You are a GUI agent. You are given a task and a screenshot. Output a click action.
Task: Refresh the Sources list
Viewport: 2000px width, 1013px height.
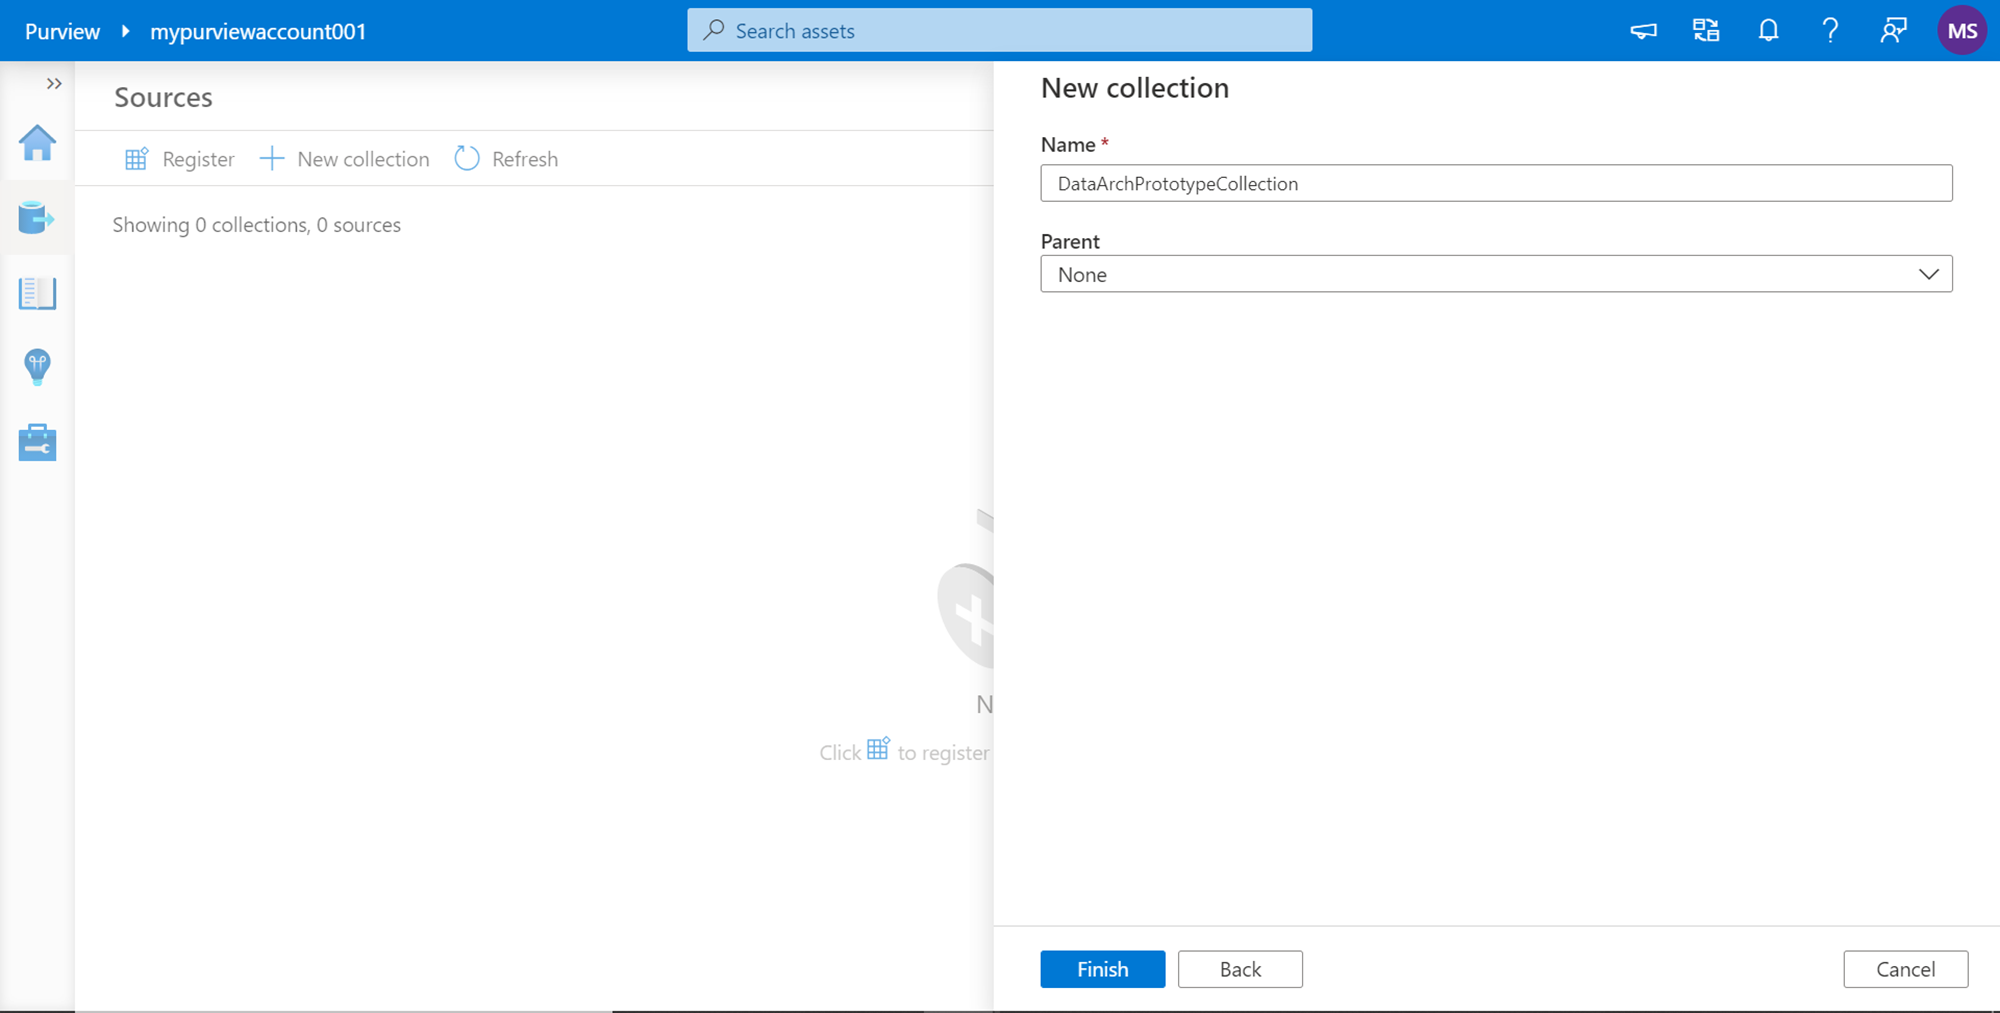coord(506,159)
